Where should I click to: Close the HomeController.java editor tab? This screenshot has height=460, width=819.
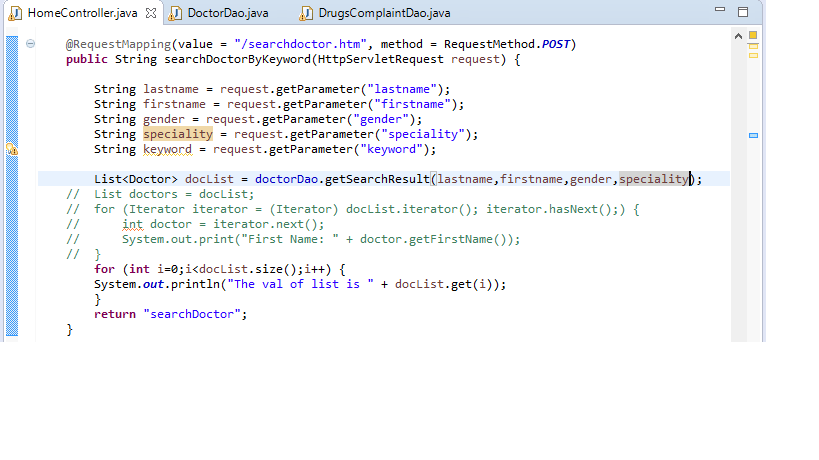[x=151, y=13]
